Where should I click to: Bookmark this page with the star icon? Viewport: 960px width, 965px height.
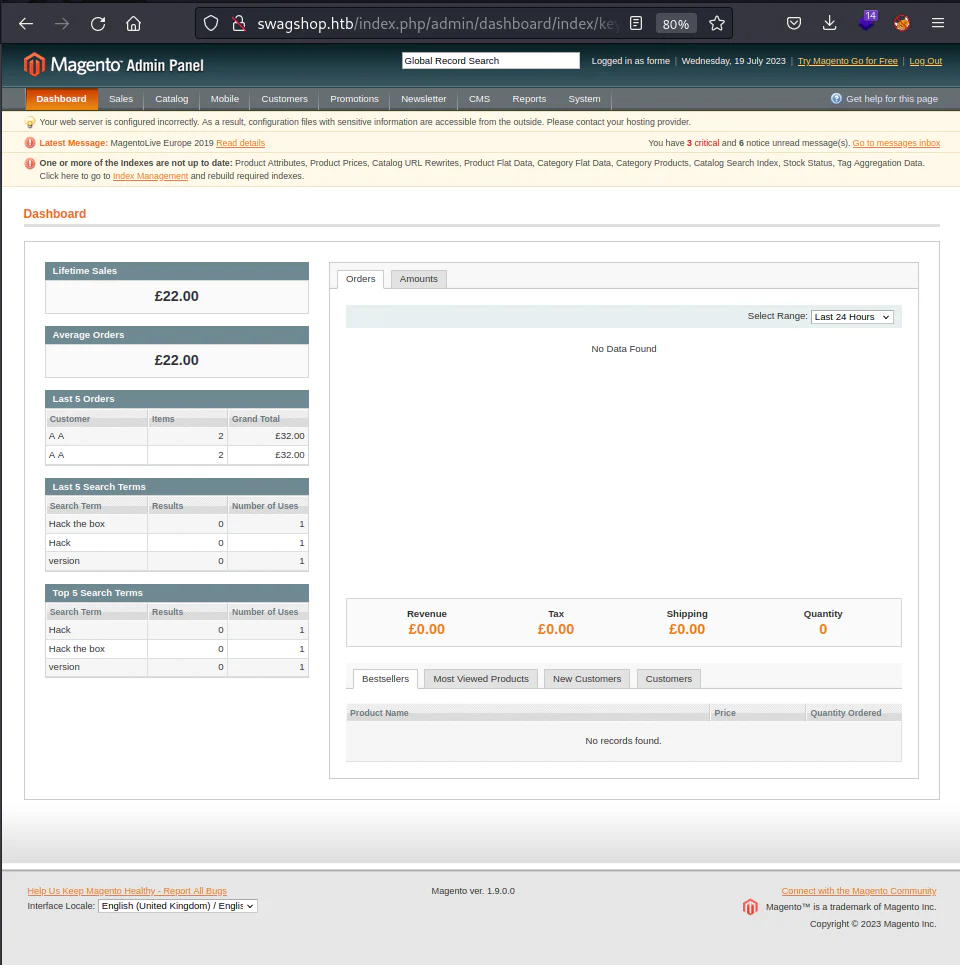pos(716,23)
